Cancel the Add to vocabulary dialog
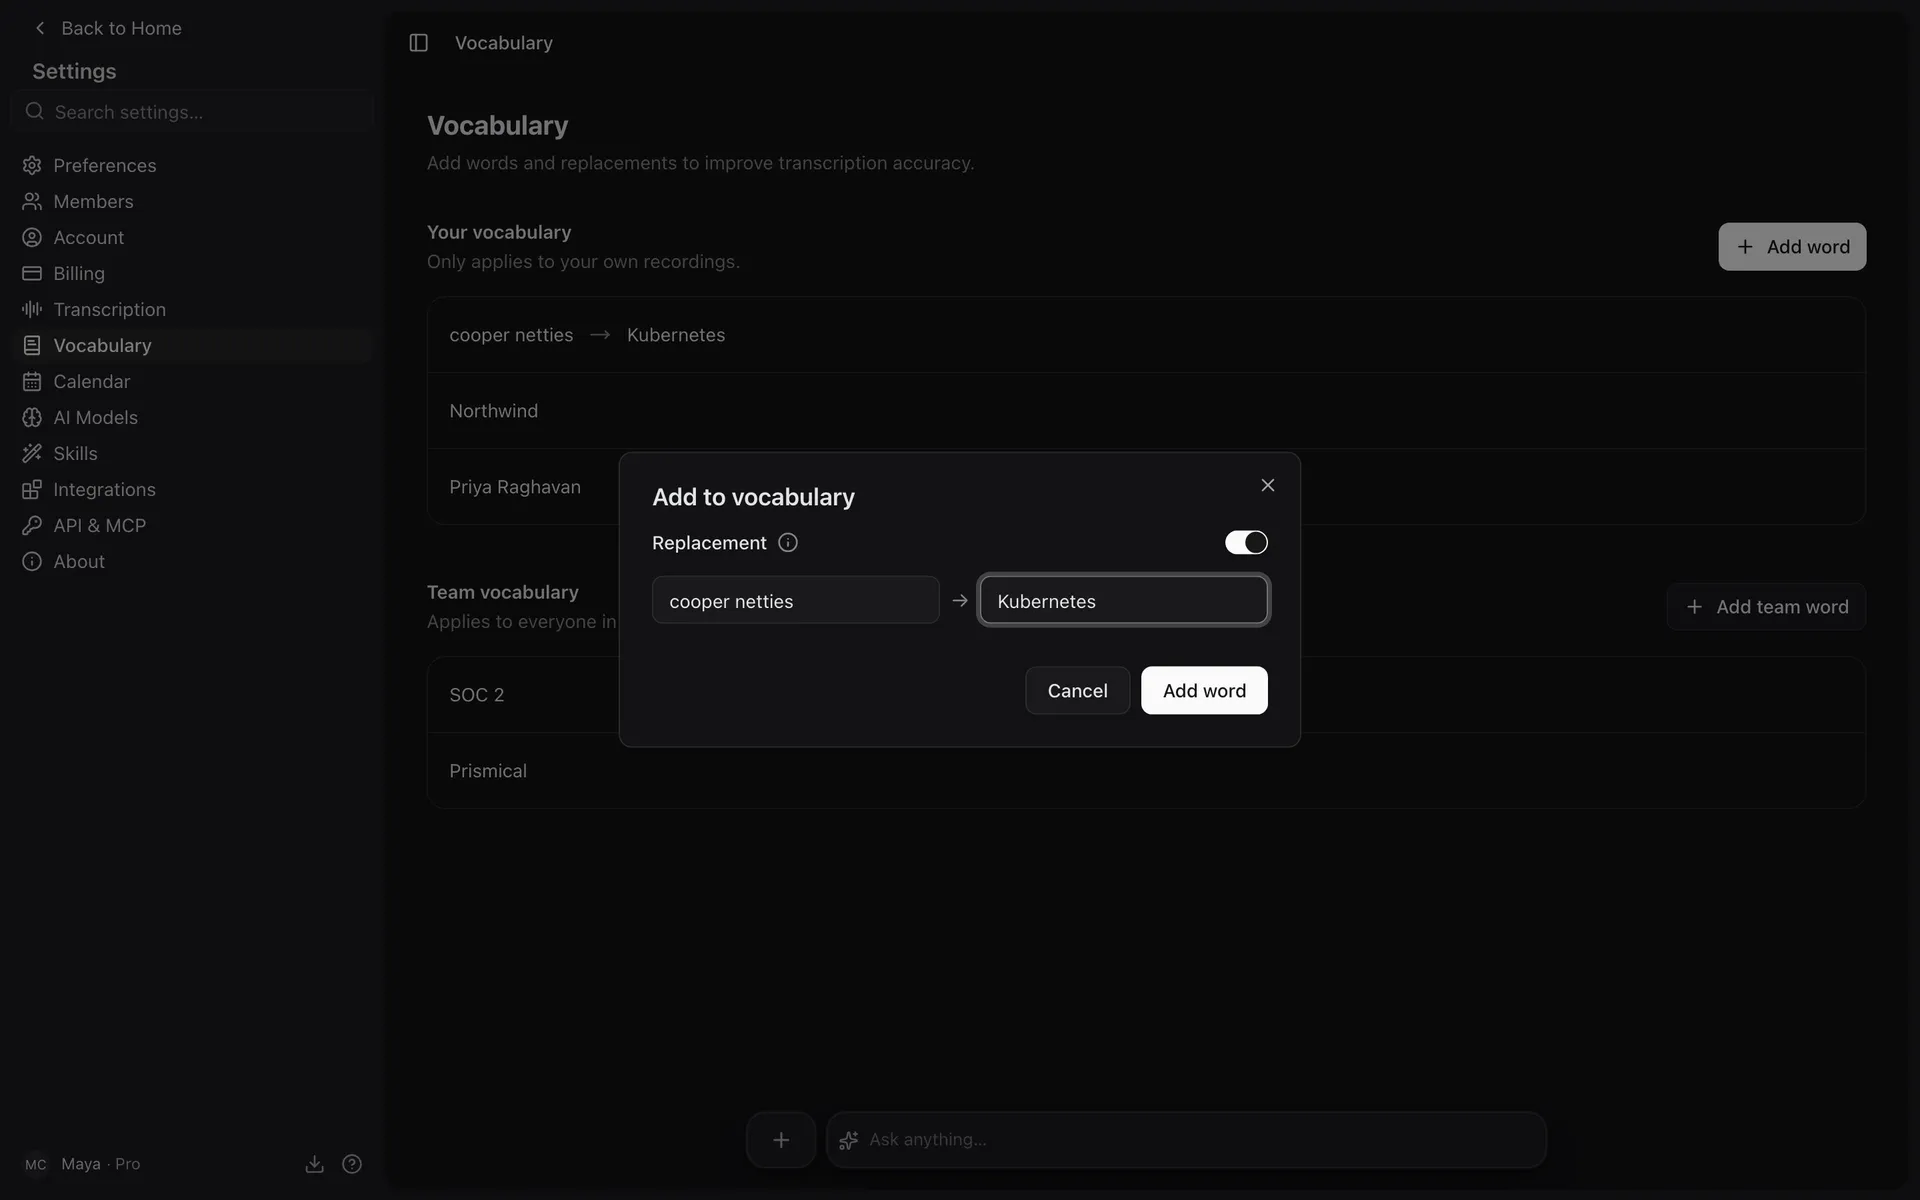The image size is (1920, 1200). pos(1077,691)
